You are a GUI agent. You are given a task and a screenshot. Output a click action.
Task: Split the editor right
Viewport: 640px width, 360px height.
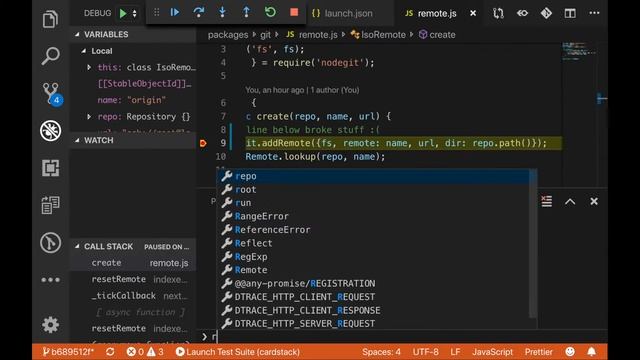[x=570, y=13]
